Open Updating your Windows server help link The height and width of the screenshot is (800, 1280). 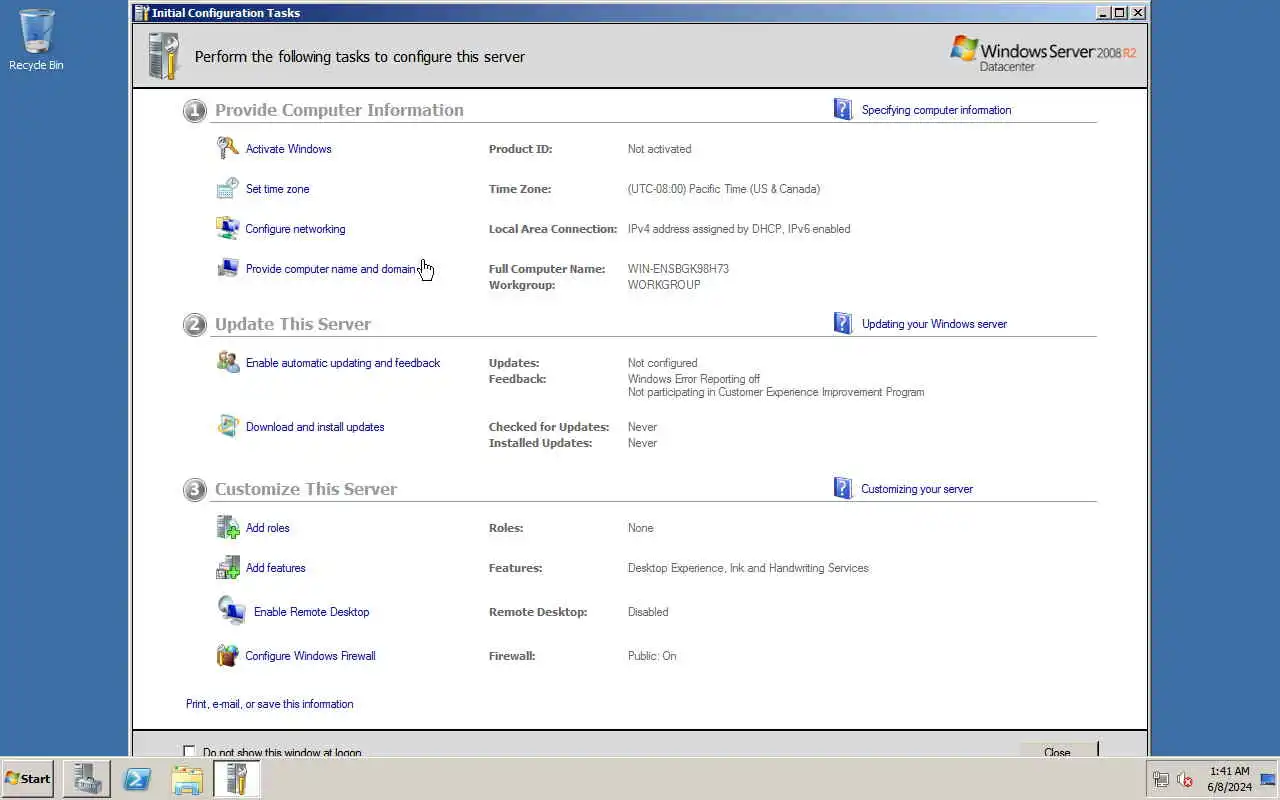click(934, 324)
